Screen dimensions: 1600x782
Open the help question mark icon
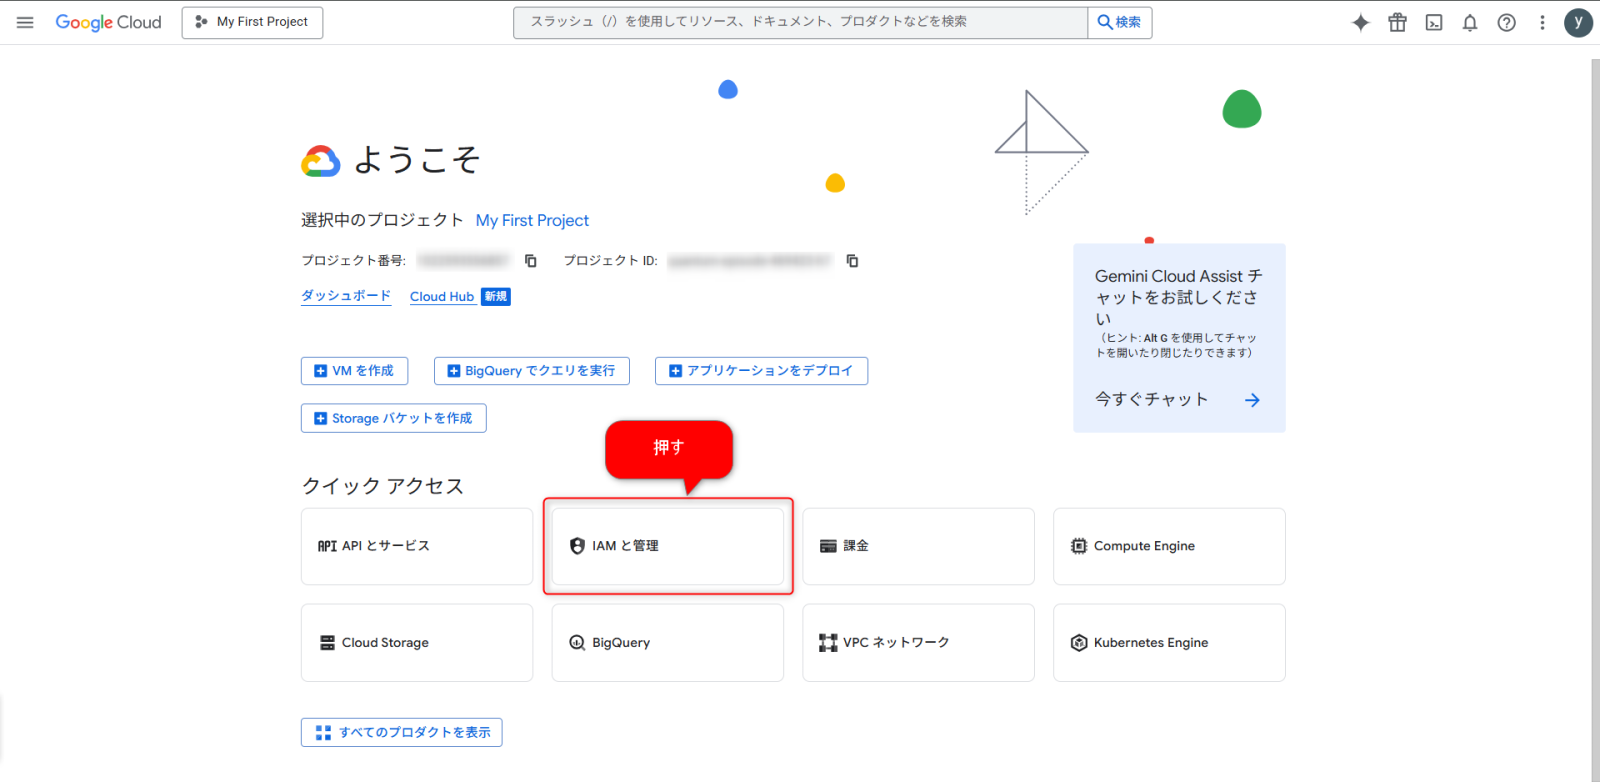(x=1506, y=22)
